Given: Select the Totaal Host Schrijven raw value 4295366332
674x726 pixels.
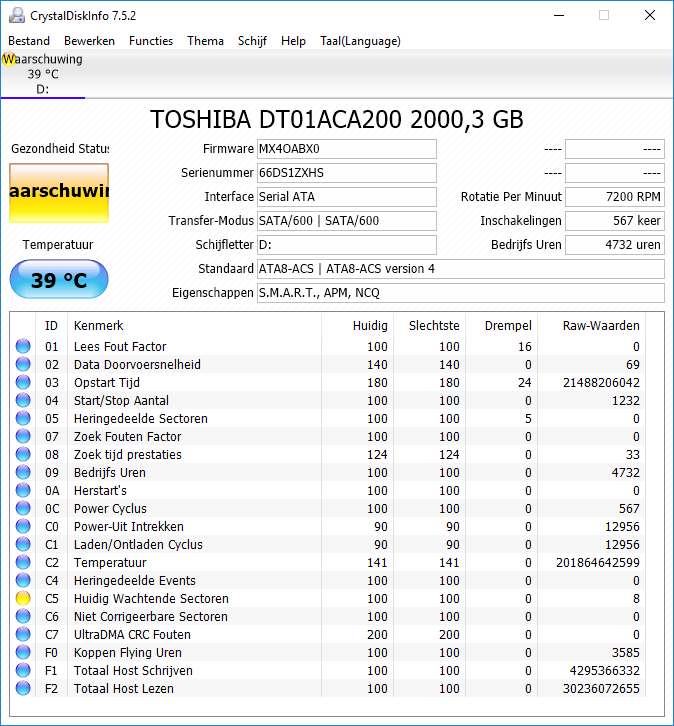Looking at the screenshot, I should (x=604, y=670).
